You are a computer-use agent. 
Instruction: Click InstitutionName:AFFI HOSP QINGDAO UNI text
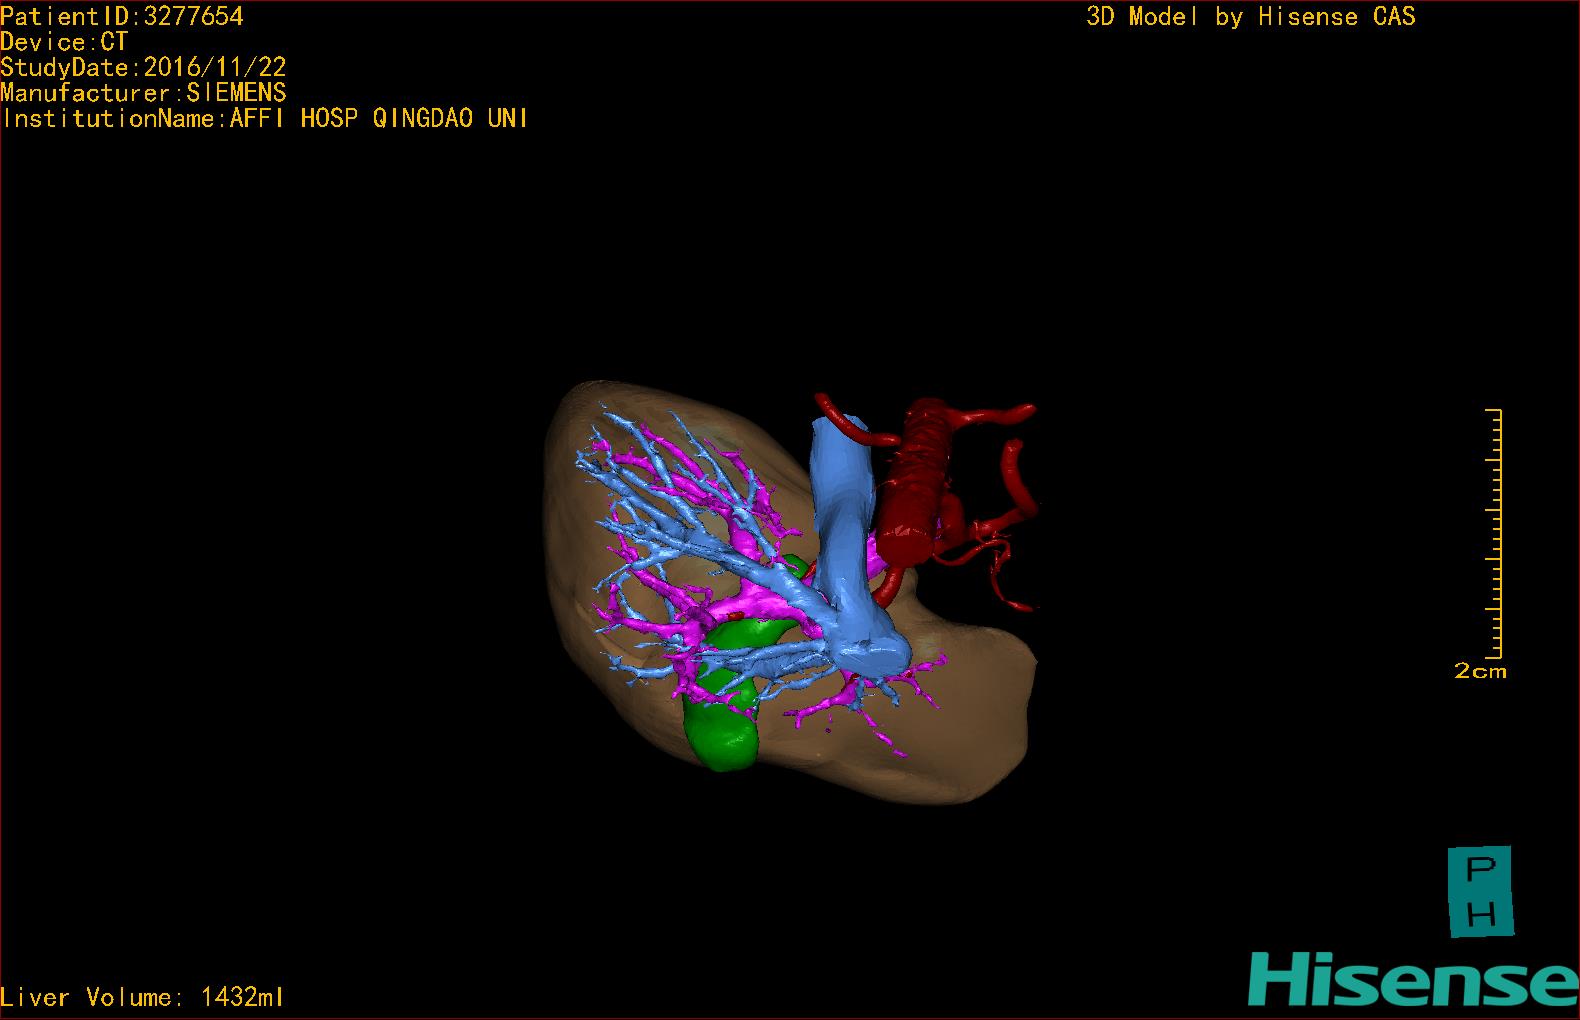(264, 118)
